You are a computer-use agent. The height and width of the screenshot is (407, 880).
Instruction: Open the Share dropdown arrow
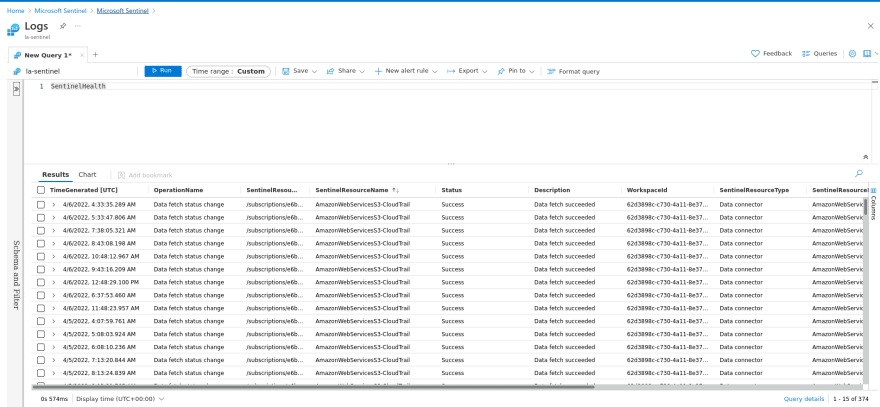(362, 72)
